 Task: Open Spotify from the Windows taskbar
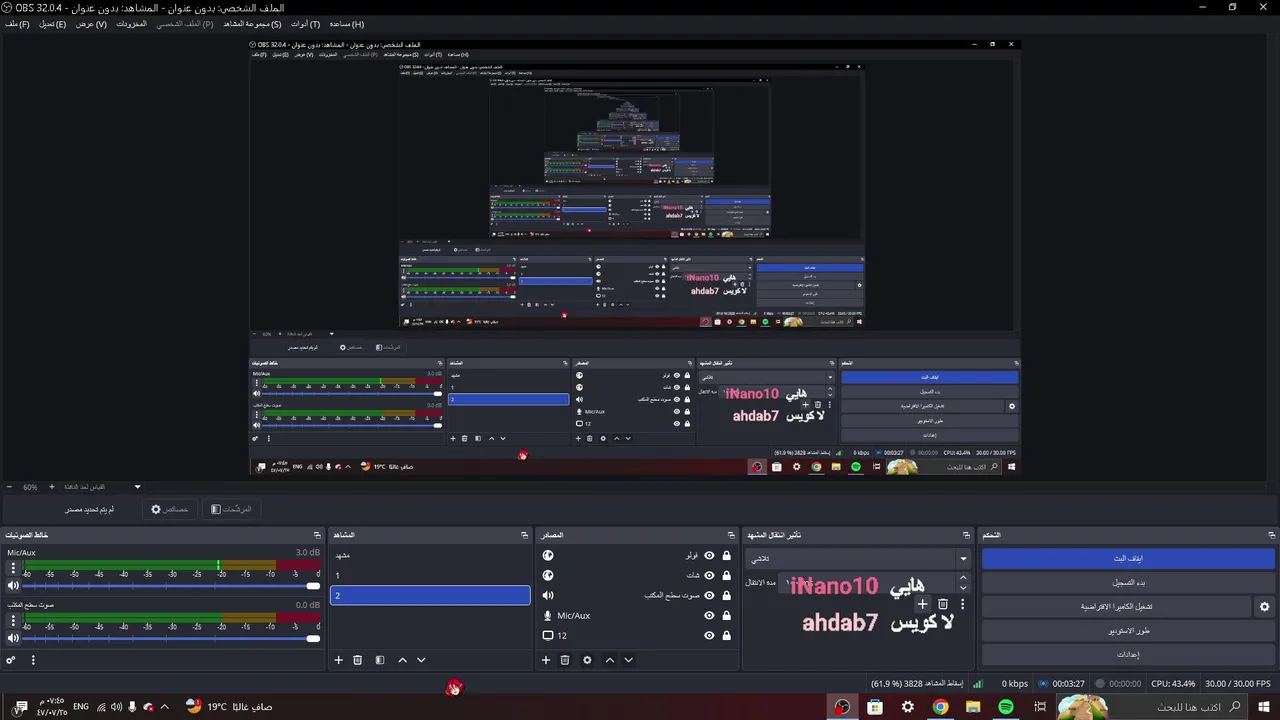1006,707
